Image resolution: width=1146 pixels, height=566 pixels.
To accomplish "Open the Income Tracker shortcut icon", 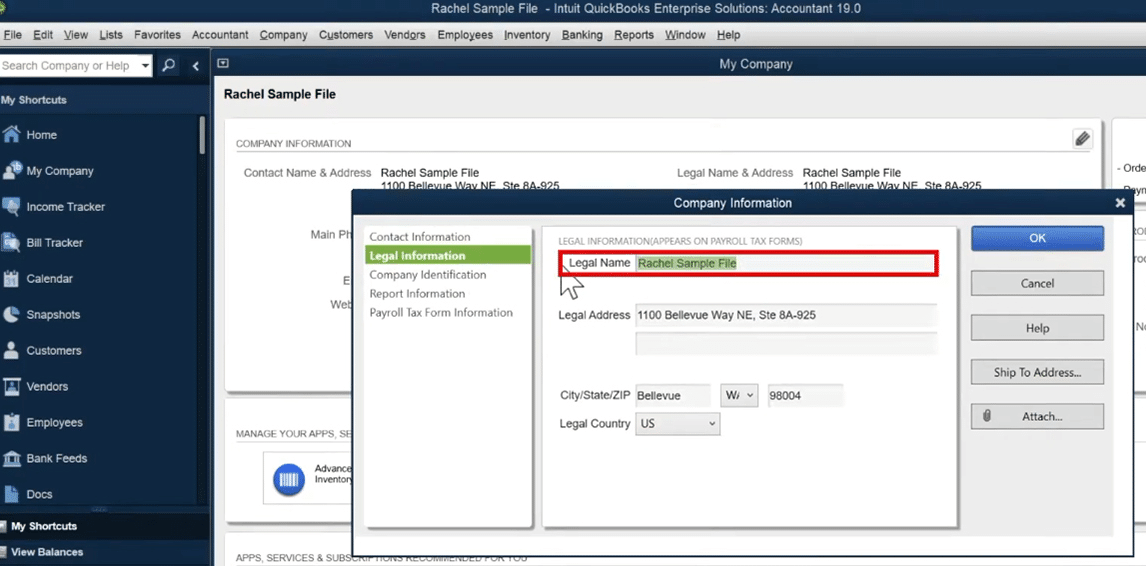I will point(12,207).
